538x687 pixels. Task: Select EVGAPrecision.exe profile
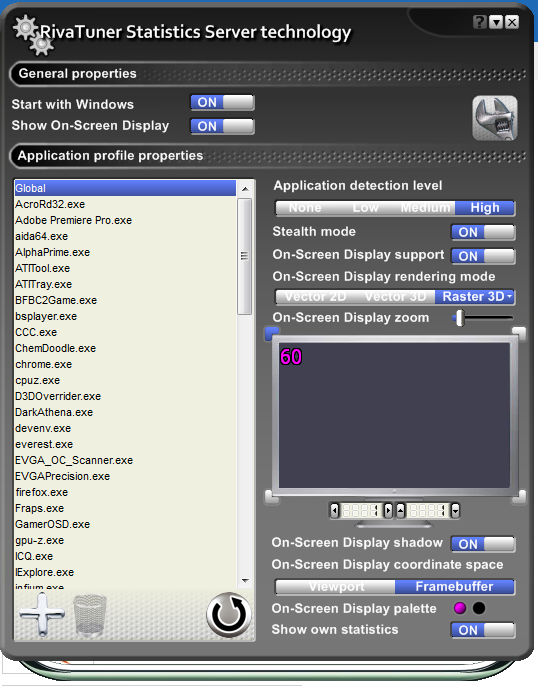coord(125,476)
